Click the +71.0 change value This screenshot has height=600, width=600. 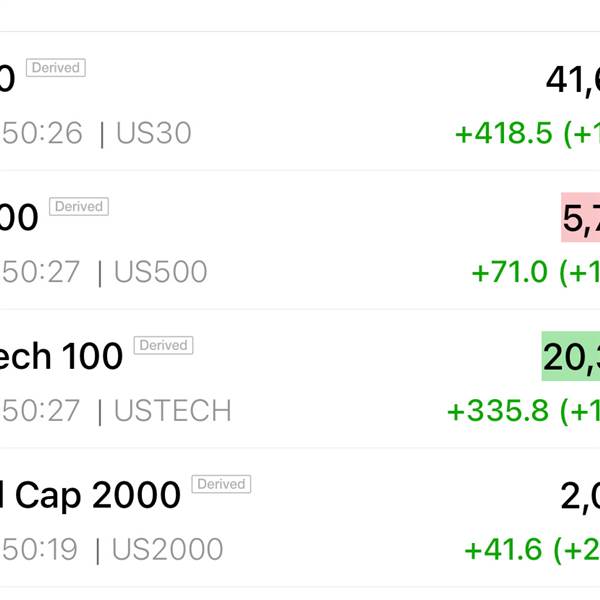pos(510,272)
